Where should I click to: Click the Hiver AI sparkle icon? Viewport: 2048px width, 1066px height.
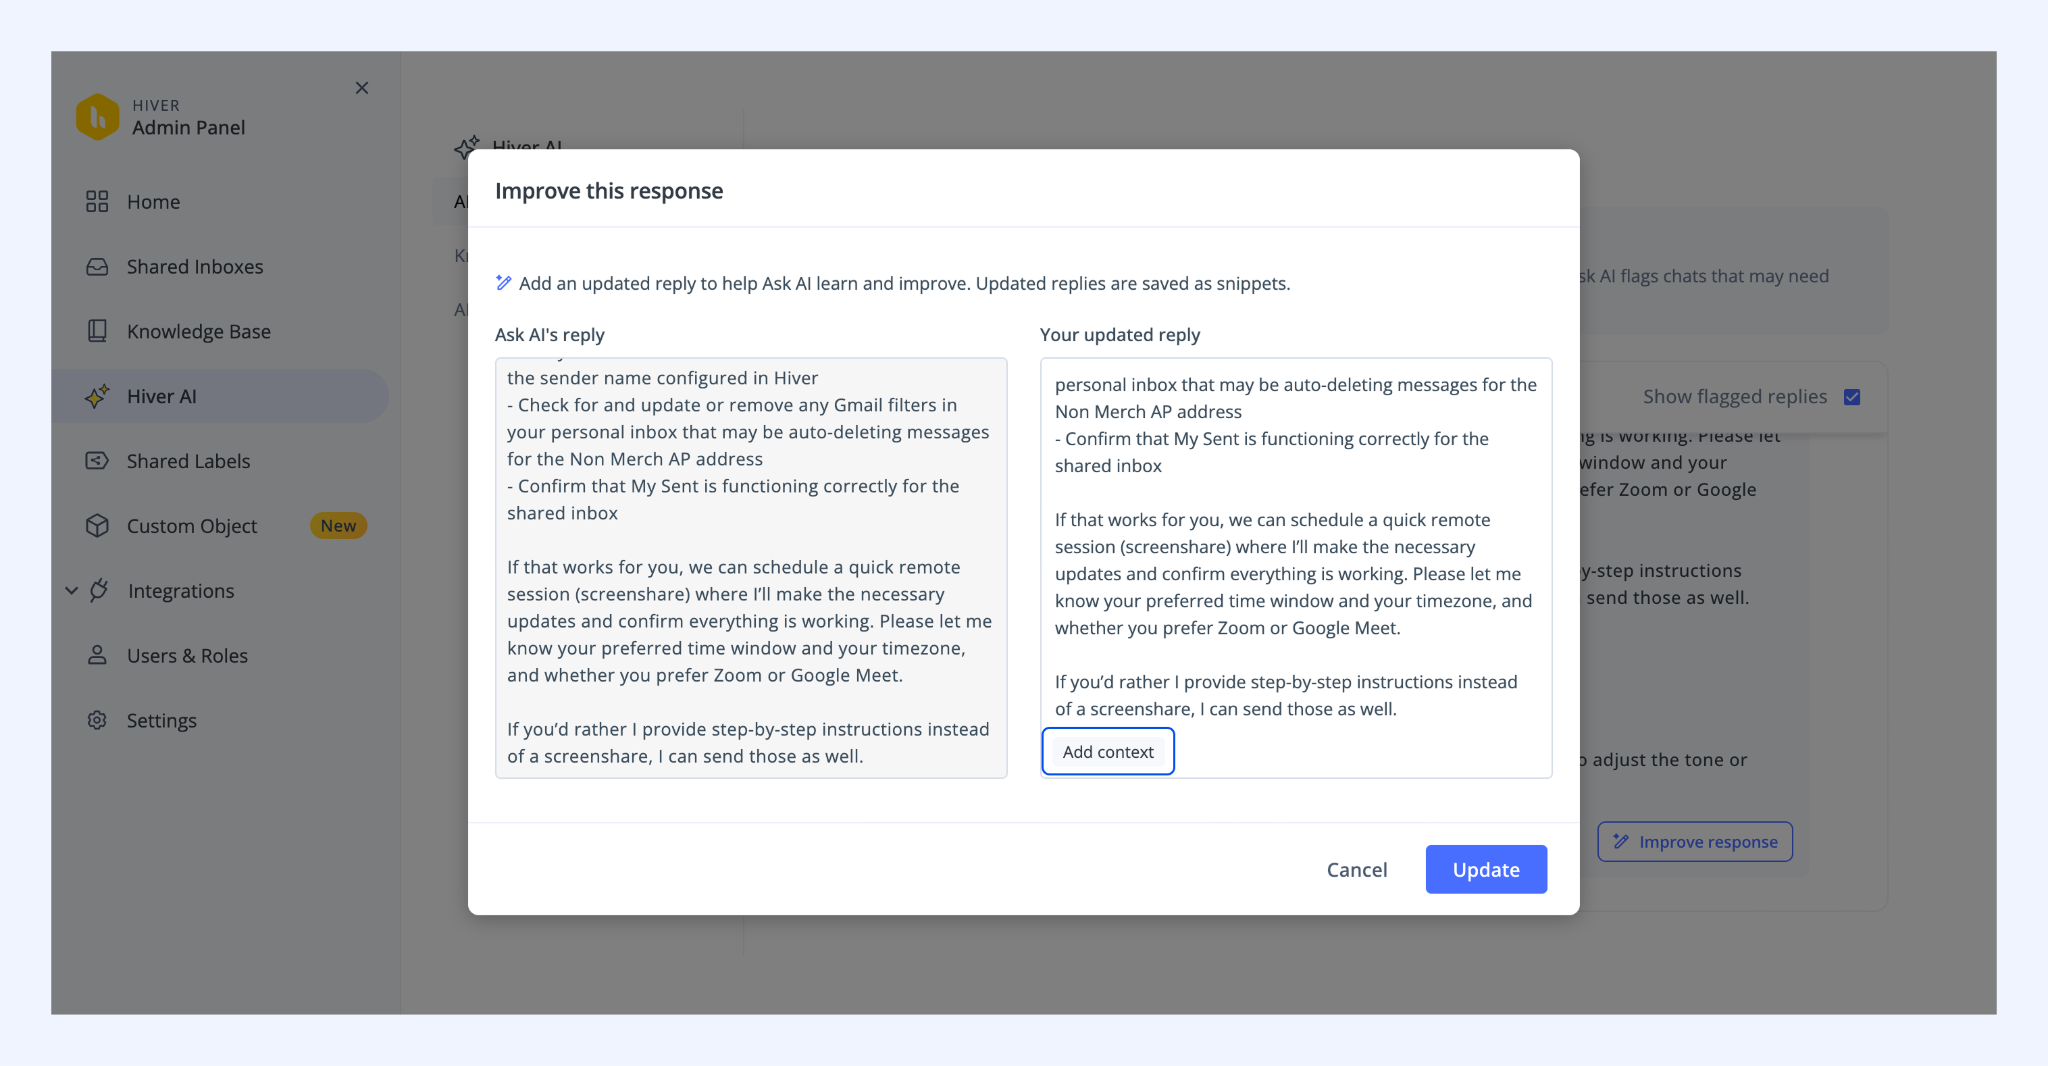coord(97,396)
